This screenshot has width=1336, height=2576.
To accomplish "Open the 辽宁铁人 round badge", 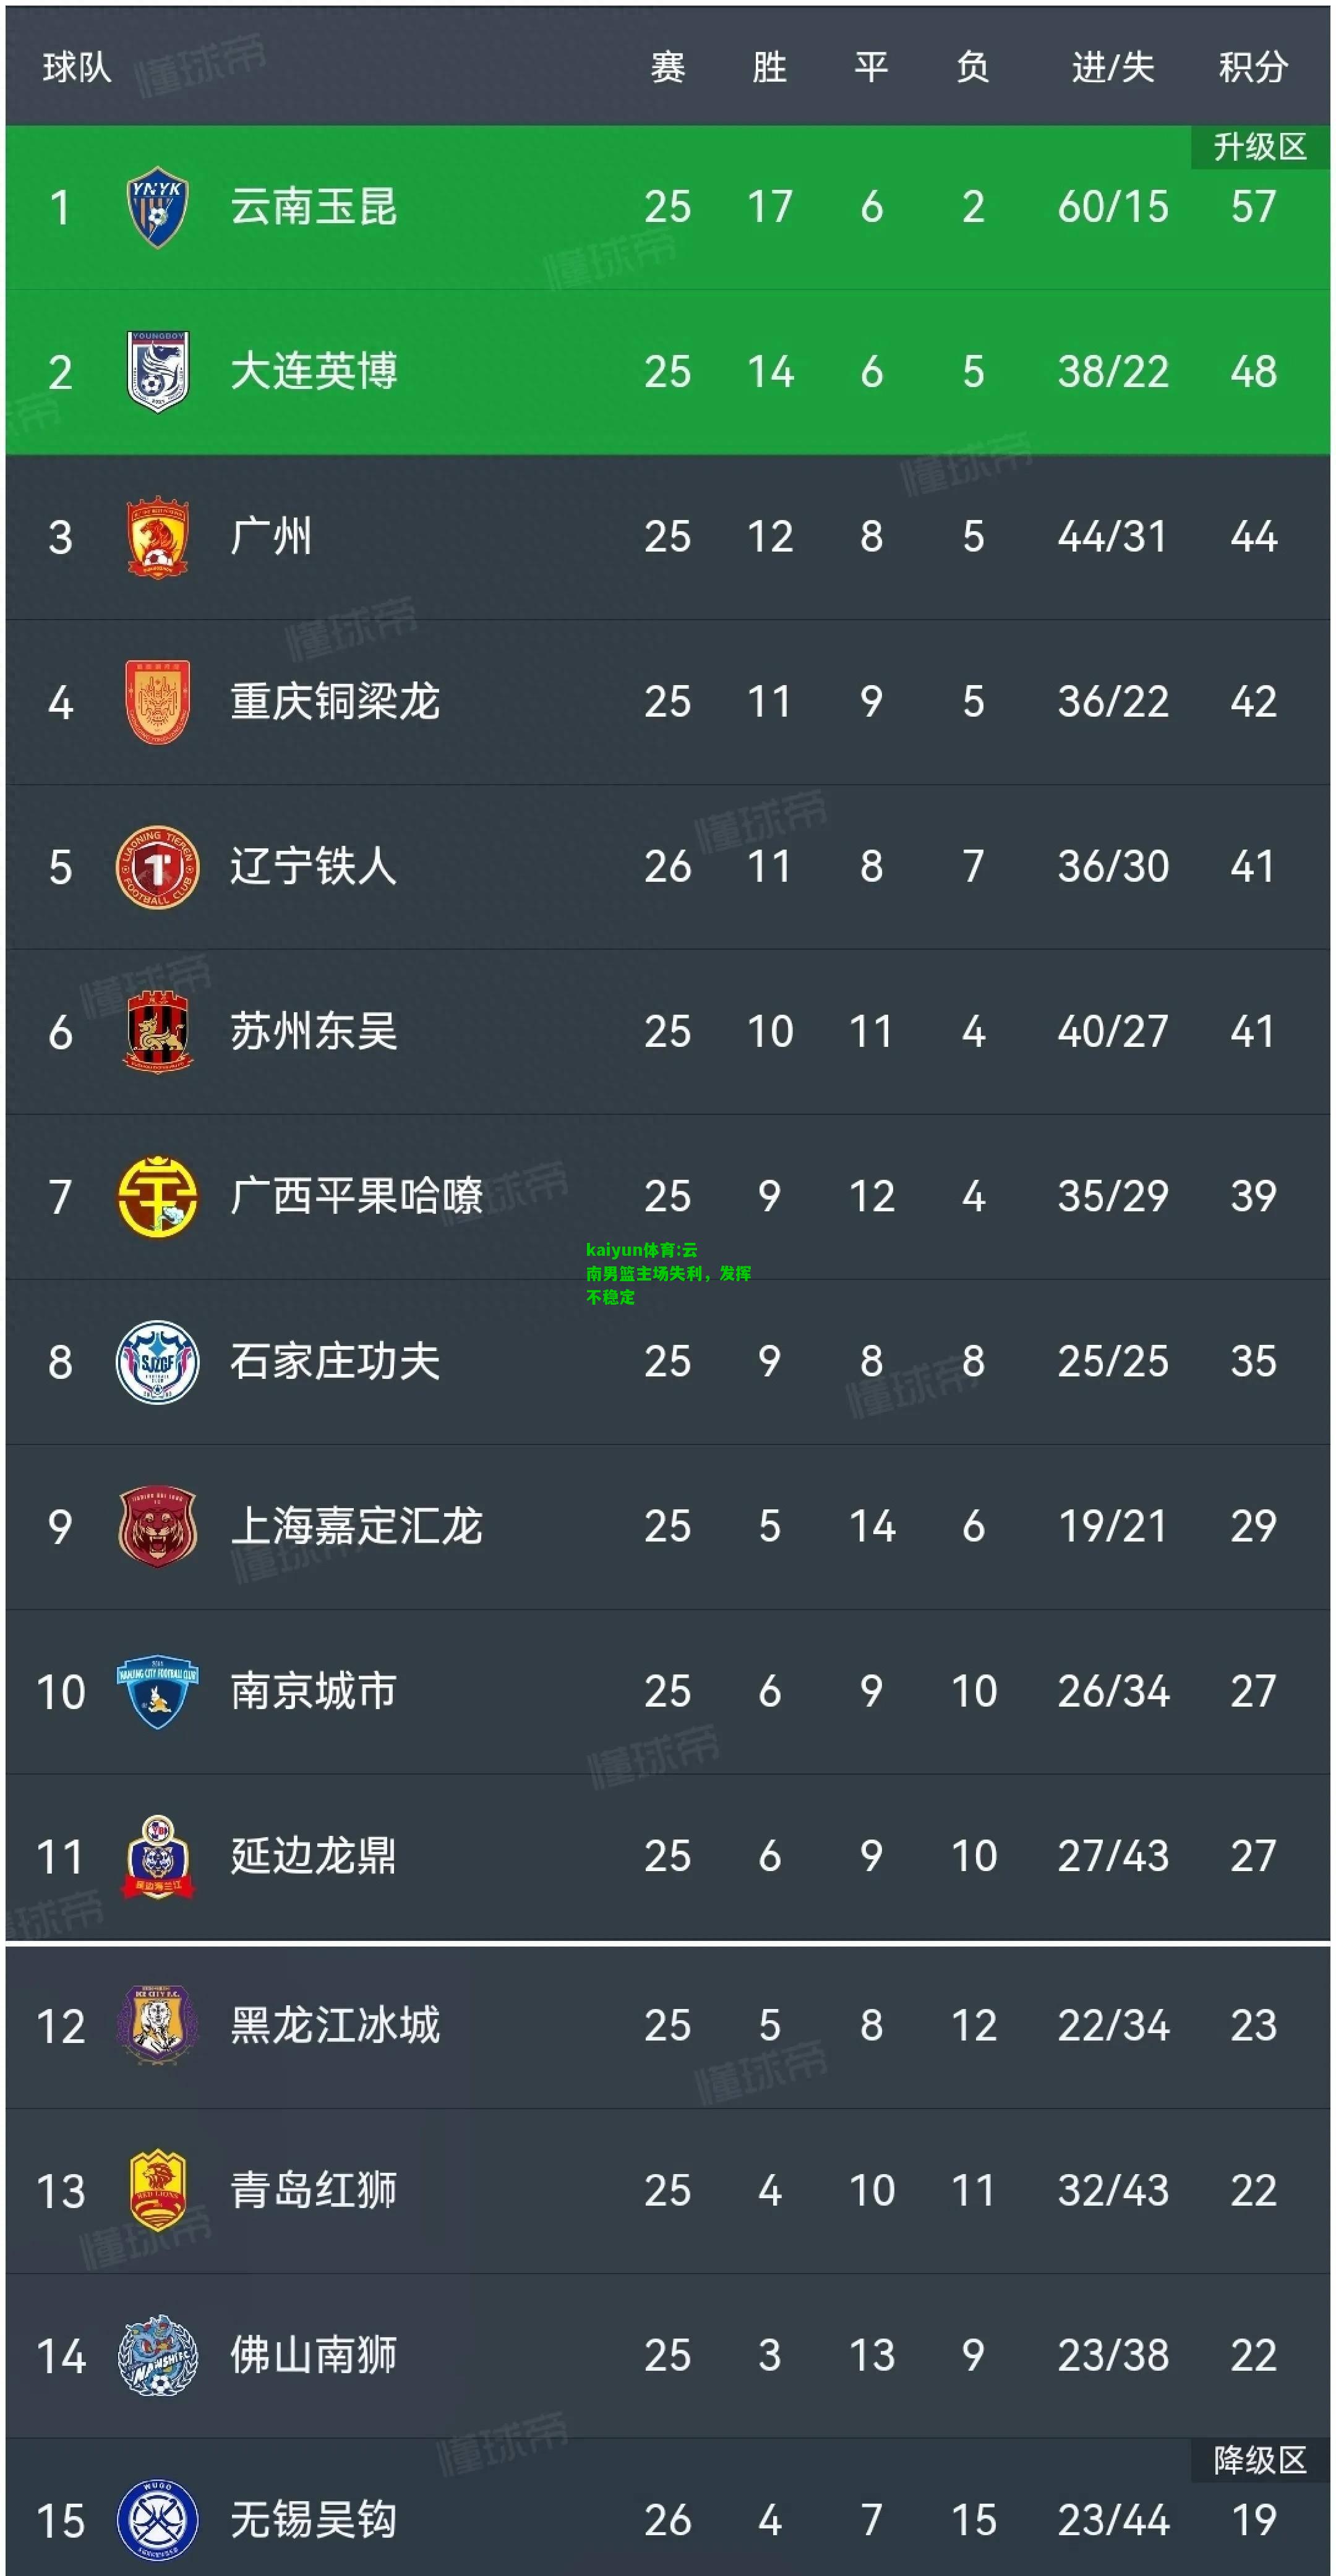I will click(x=158, y=866).
